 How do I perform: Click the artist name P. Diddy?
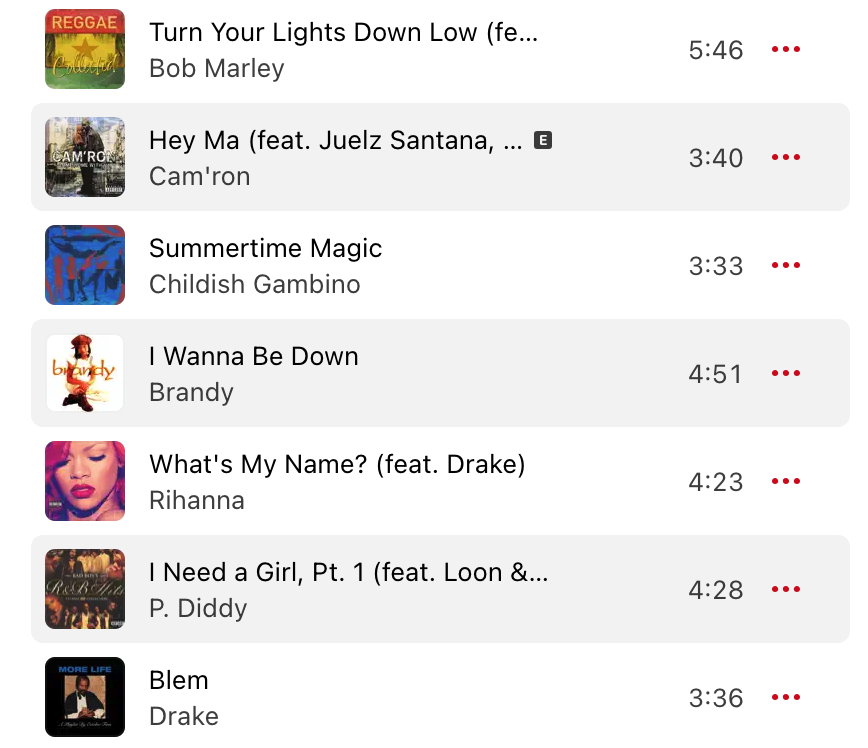[198, 608]
